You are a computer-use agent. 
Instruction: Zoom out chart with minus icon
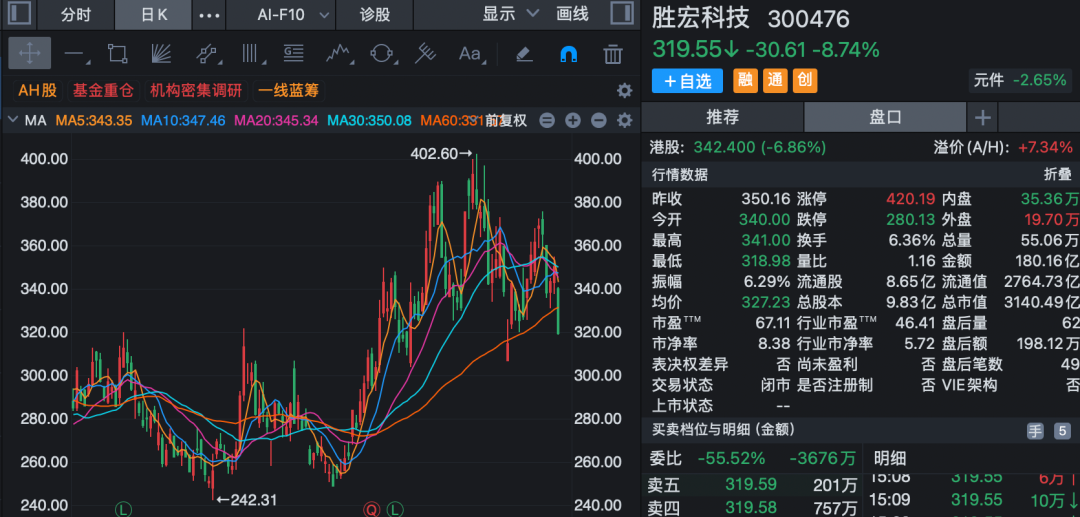[x=599, y=120]
